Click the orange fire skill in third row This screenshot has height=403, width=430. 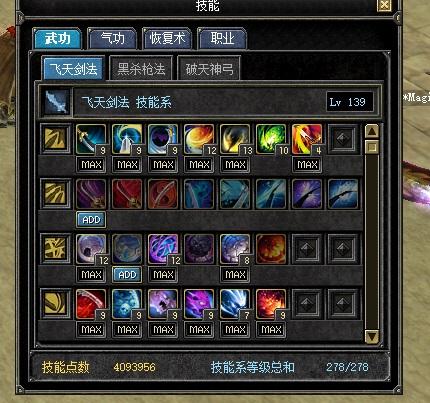tap(271, 249)
